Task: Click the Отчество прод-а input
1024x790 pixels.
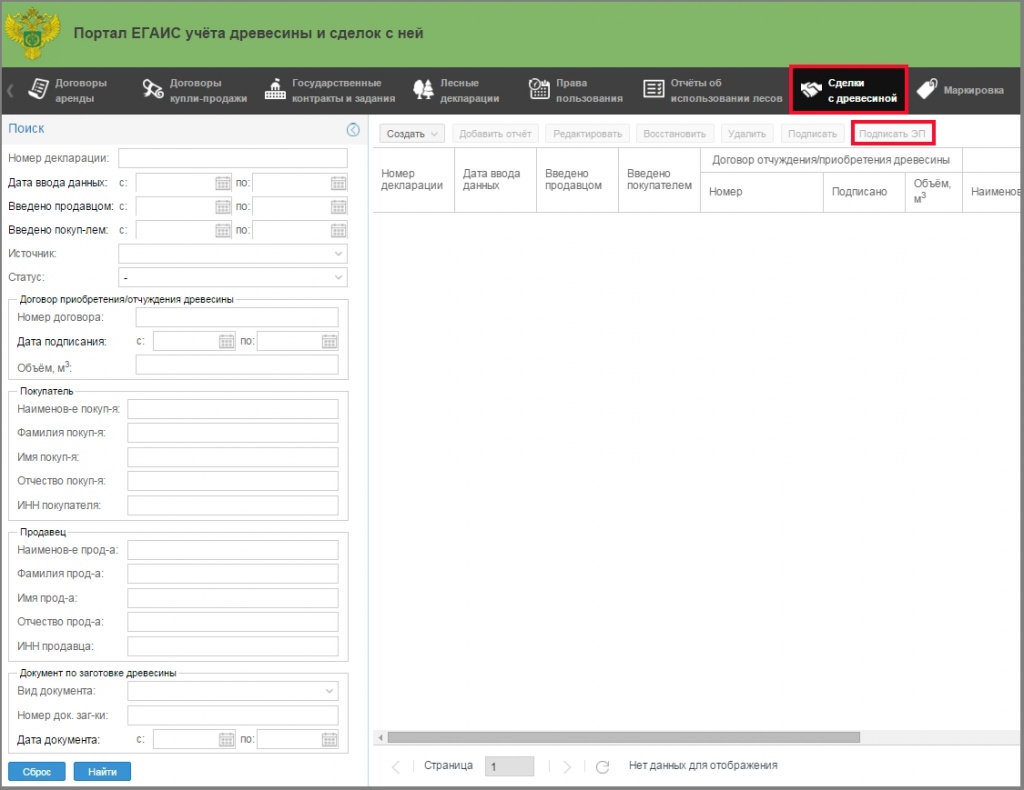Action: coord(233,622)
